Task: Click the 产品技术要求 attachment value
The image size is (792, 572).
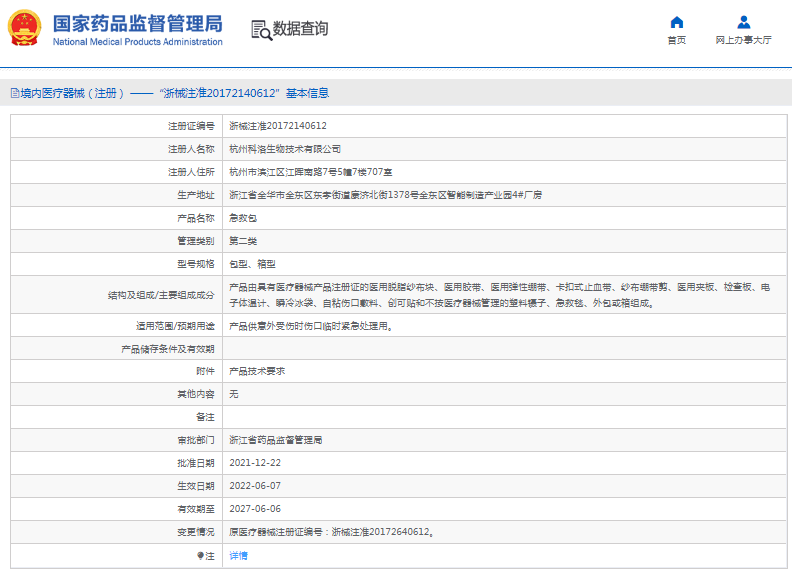Action: pos(257,370)
